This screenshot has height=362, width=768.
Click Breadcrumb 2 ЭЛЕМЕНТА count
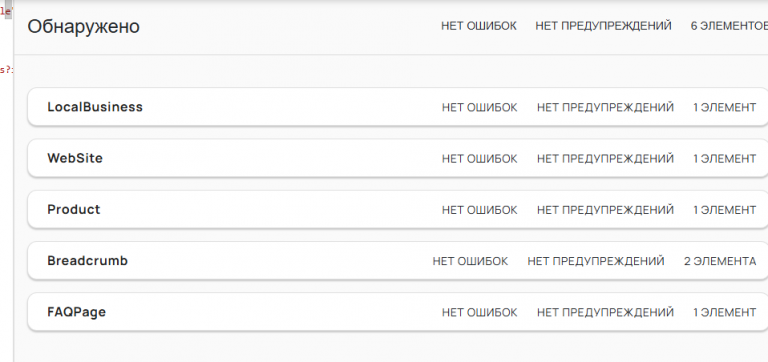(720, 261)
